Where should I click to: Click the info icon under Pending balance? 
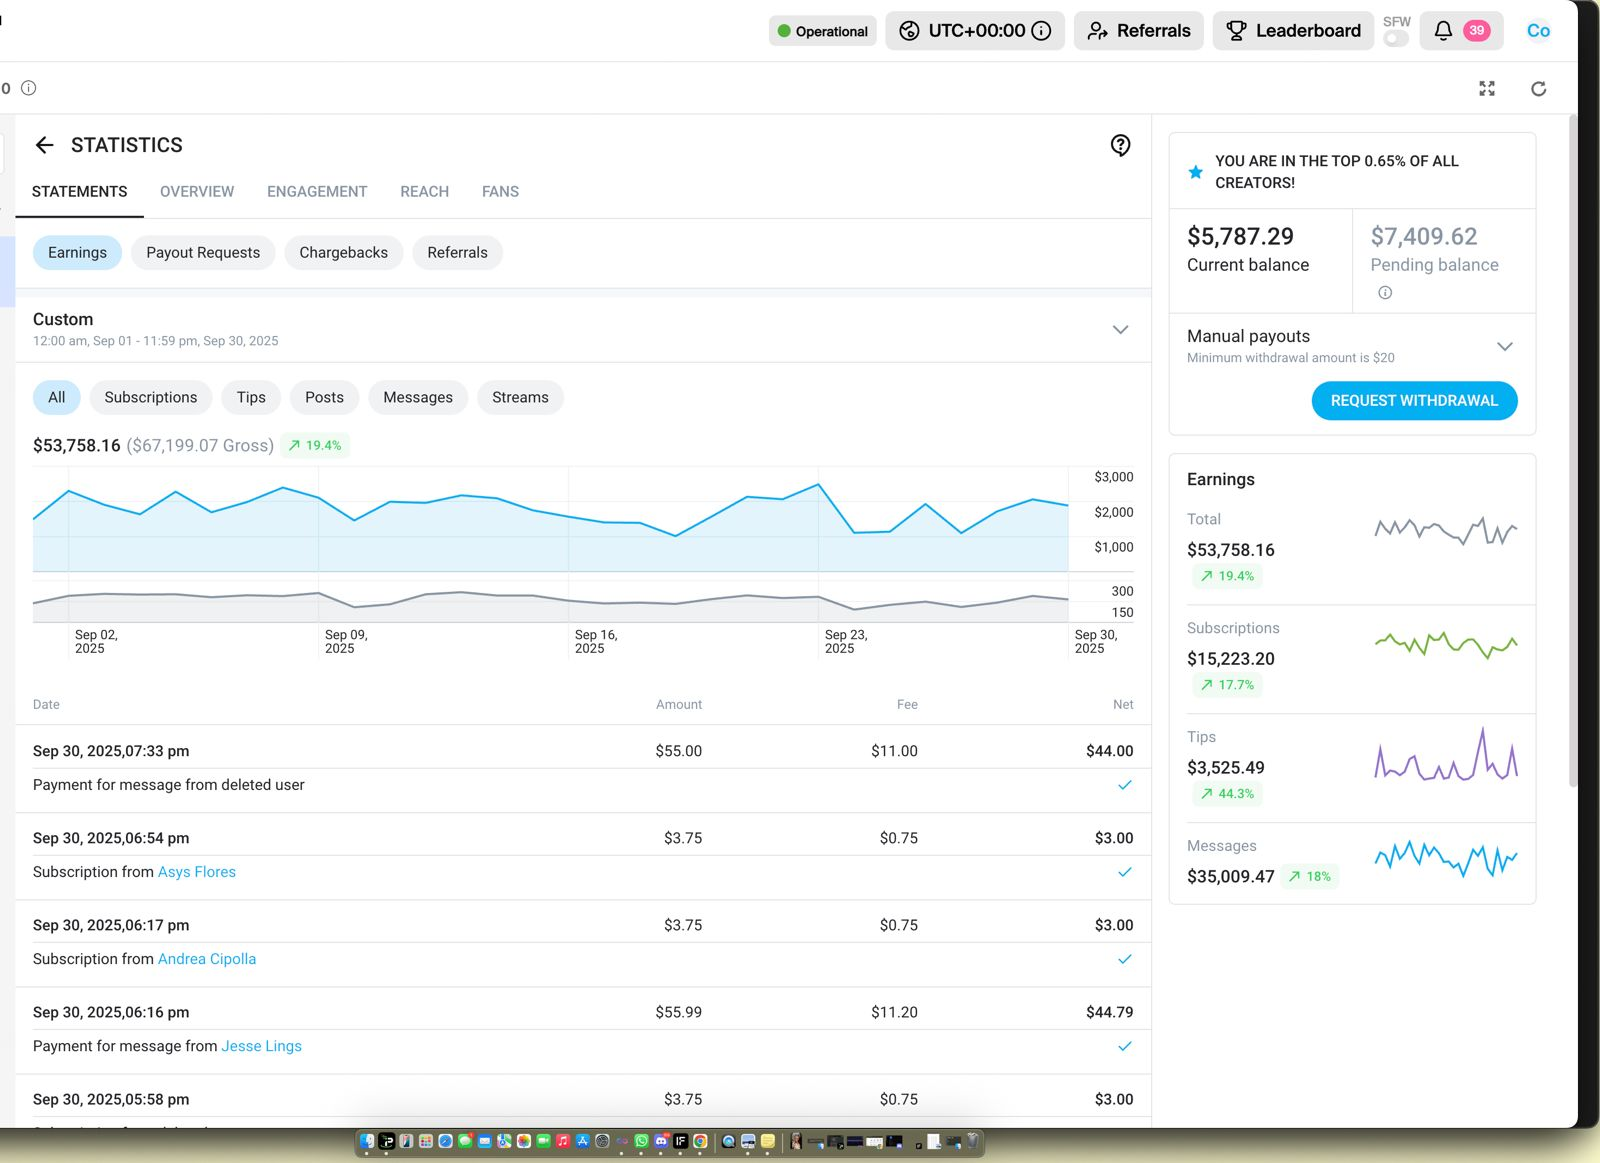click(1385, 292)
